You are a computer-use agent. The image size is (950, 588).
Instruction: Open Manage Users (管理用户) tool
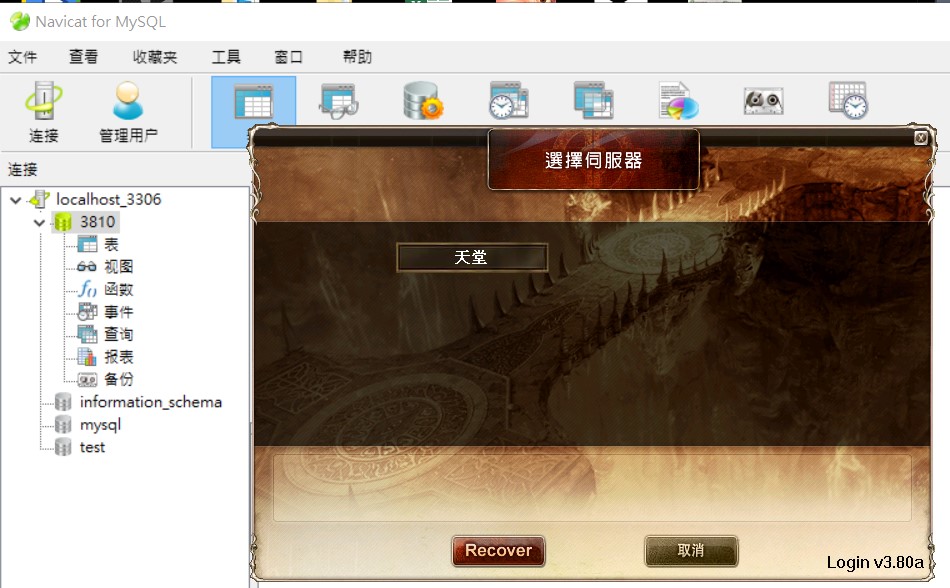point(128,112)
